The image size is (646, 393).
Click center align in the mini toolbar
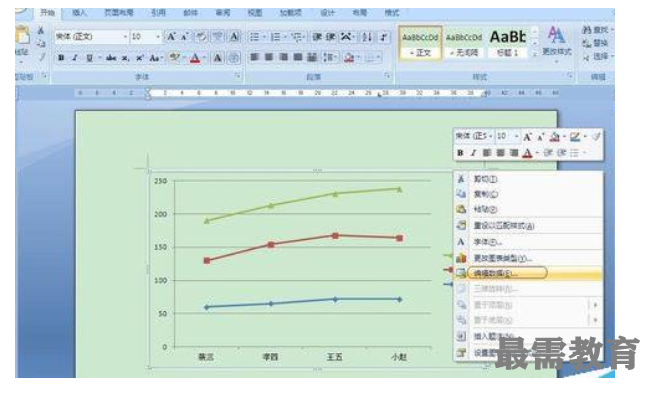tap(501, 153)
